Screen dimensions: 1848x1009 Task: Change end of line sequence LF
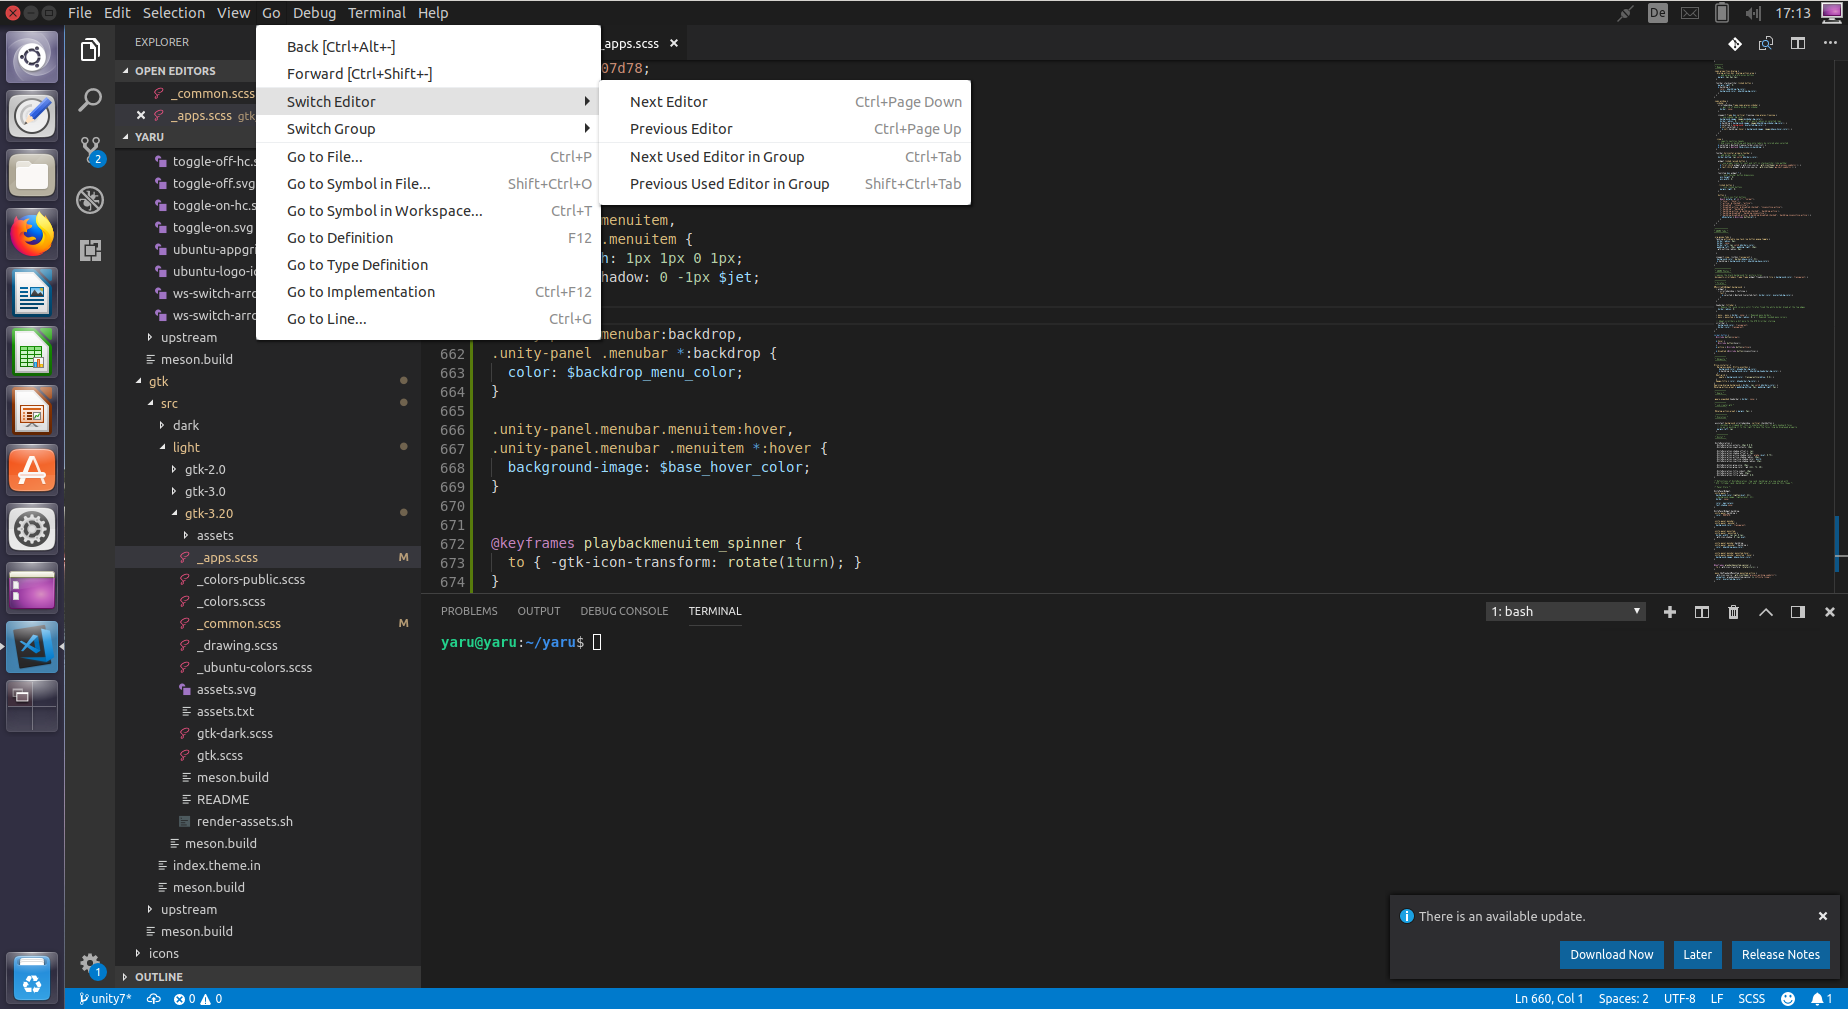point(1716,999)
